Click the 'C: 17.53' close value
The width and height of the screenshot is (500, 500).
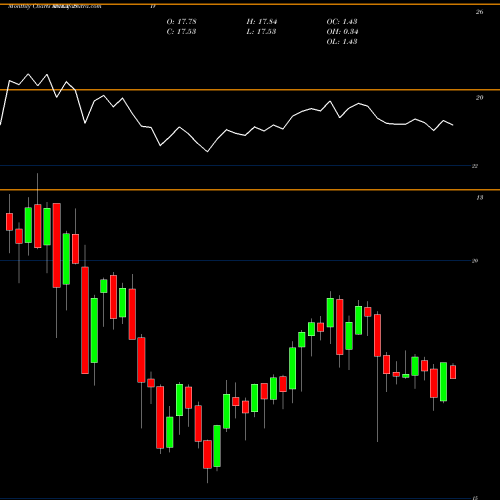coord(181,32)
